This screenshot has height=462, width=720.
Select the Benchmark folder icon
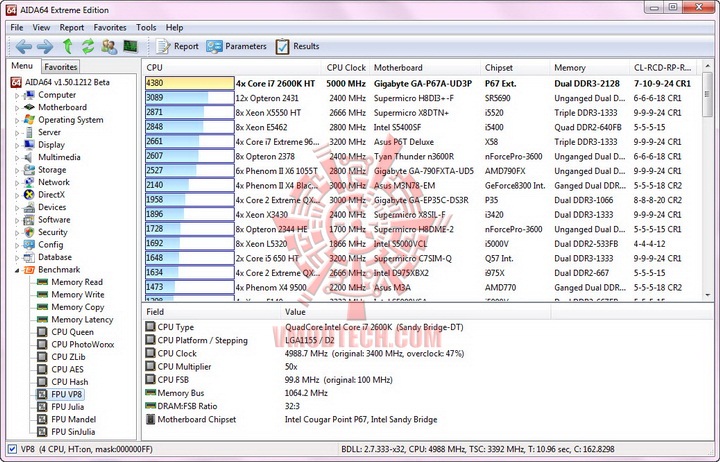tap(29, 270)
